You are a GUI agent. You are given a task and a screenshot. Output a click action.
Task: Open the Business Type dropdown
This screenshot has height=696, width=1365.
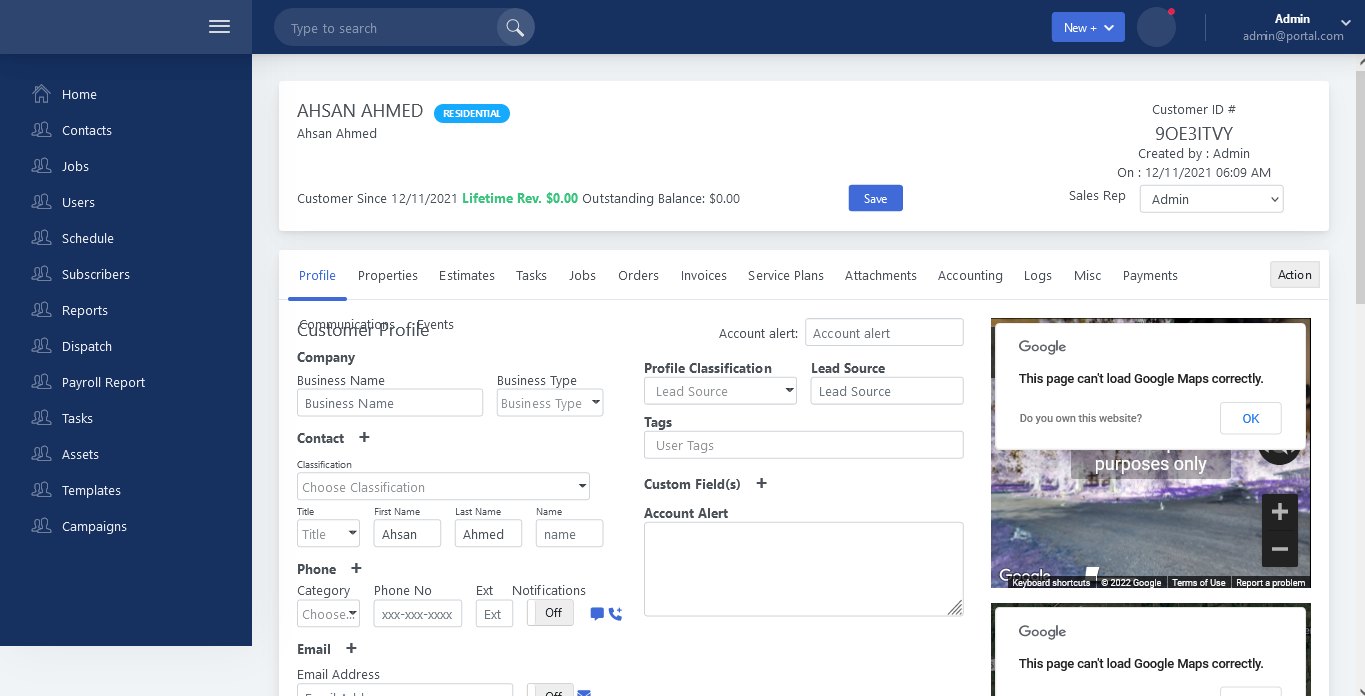(549, 403)
